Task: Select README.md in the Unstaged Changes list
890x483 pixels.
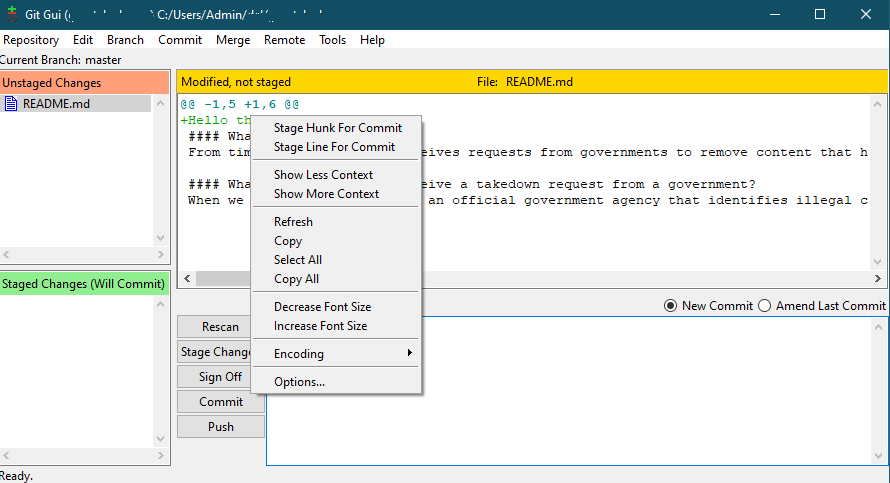Action: 76,103
